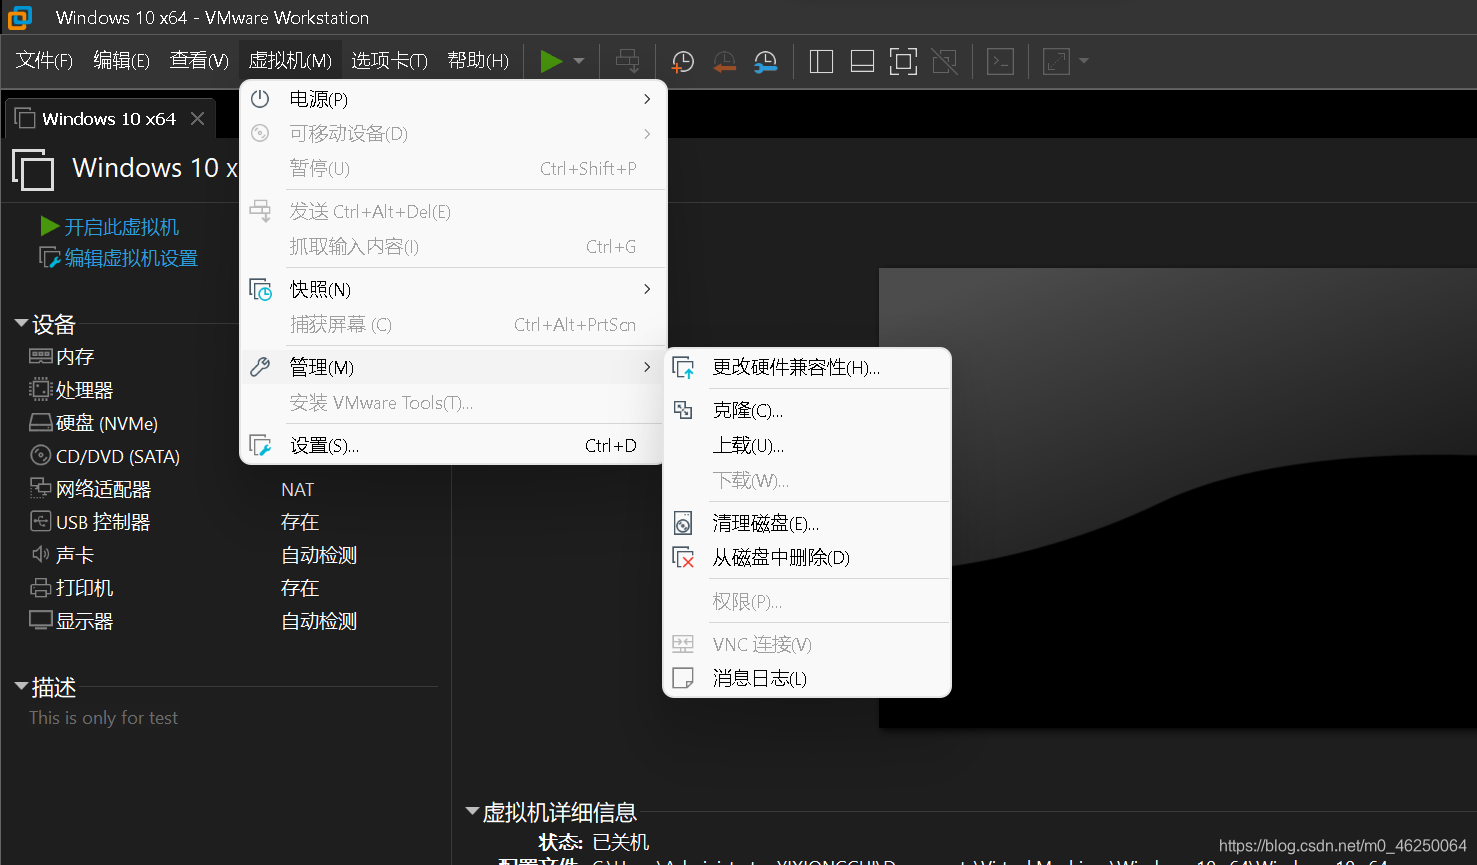Open dropdown arrow beside the play button

click(x=579, y=61)
